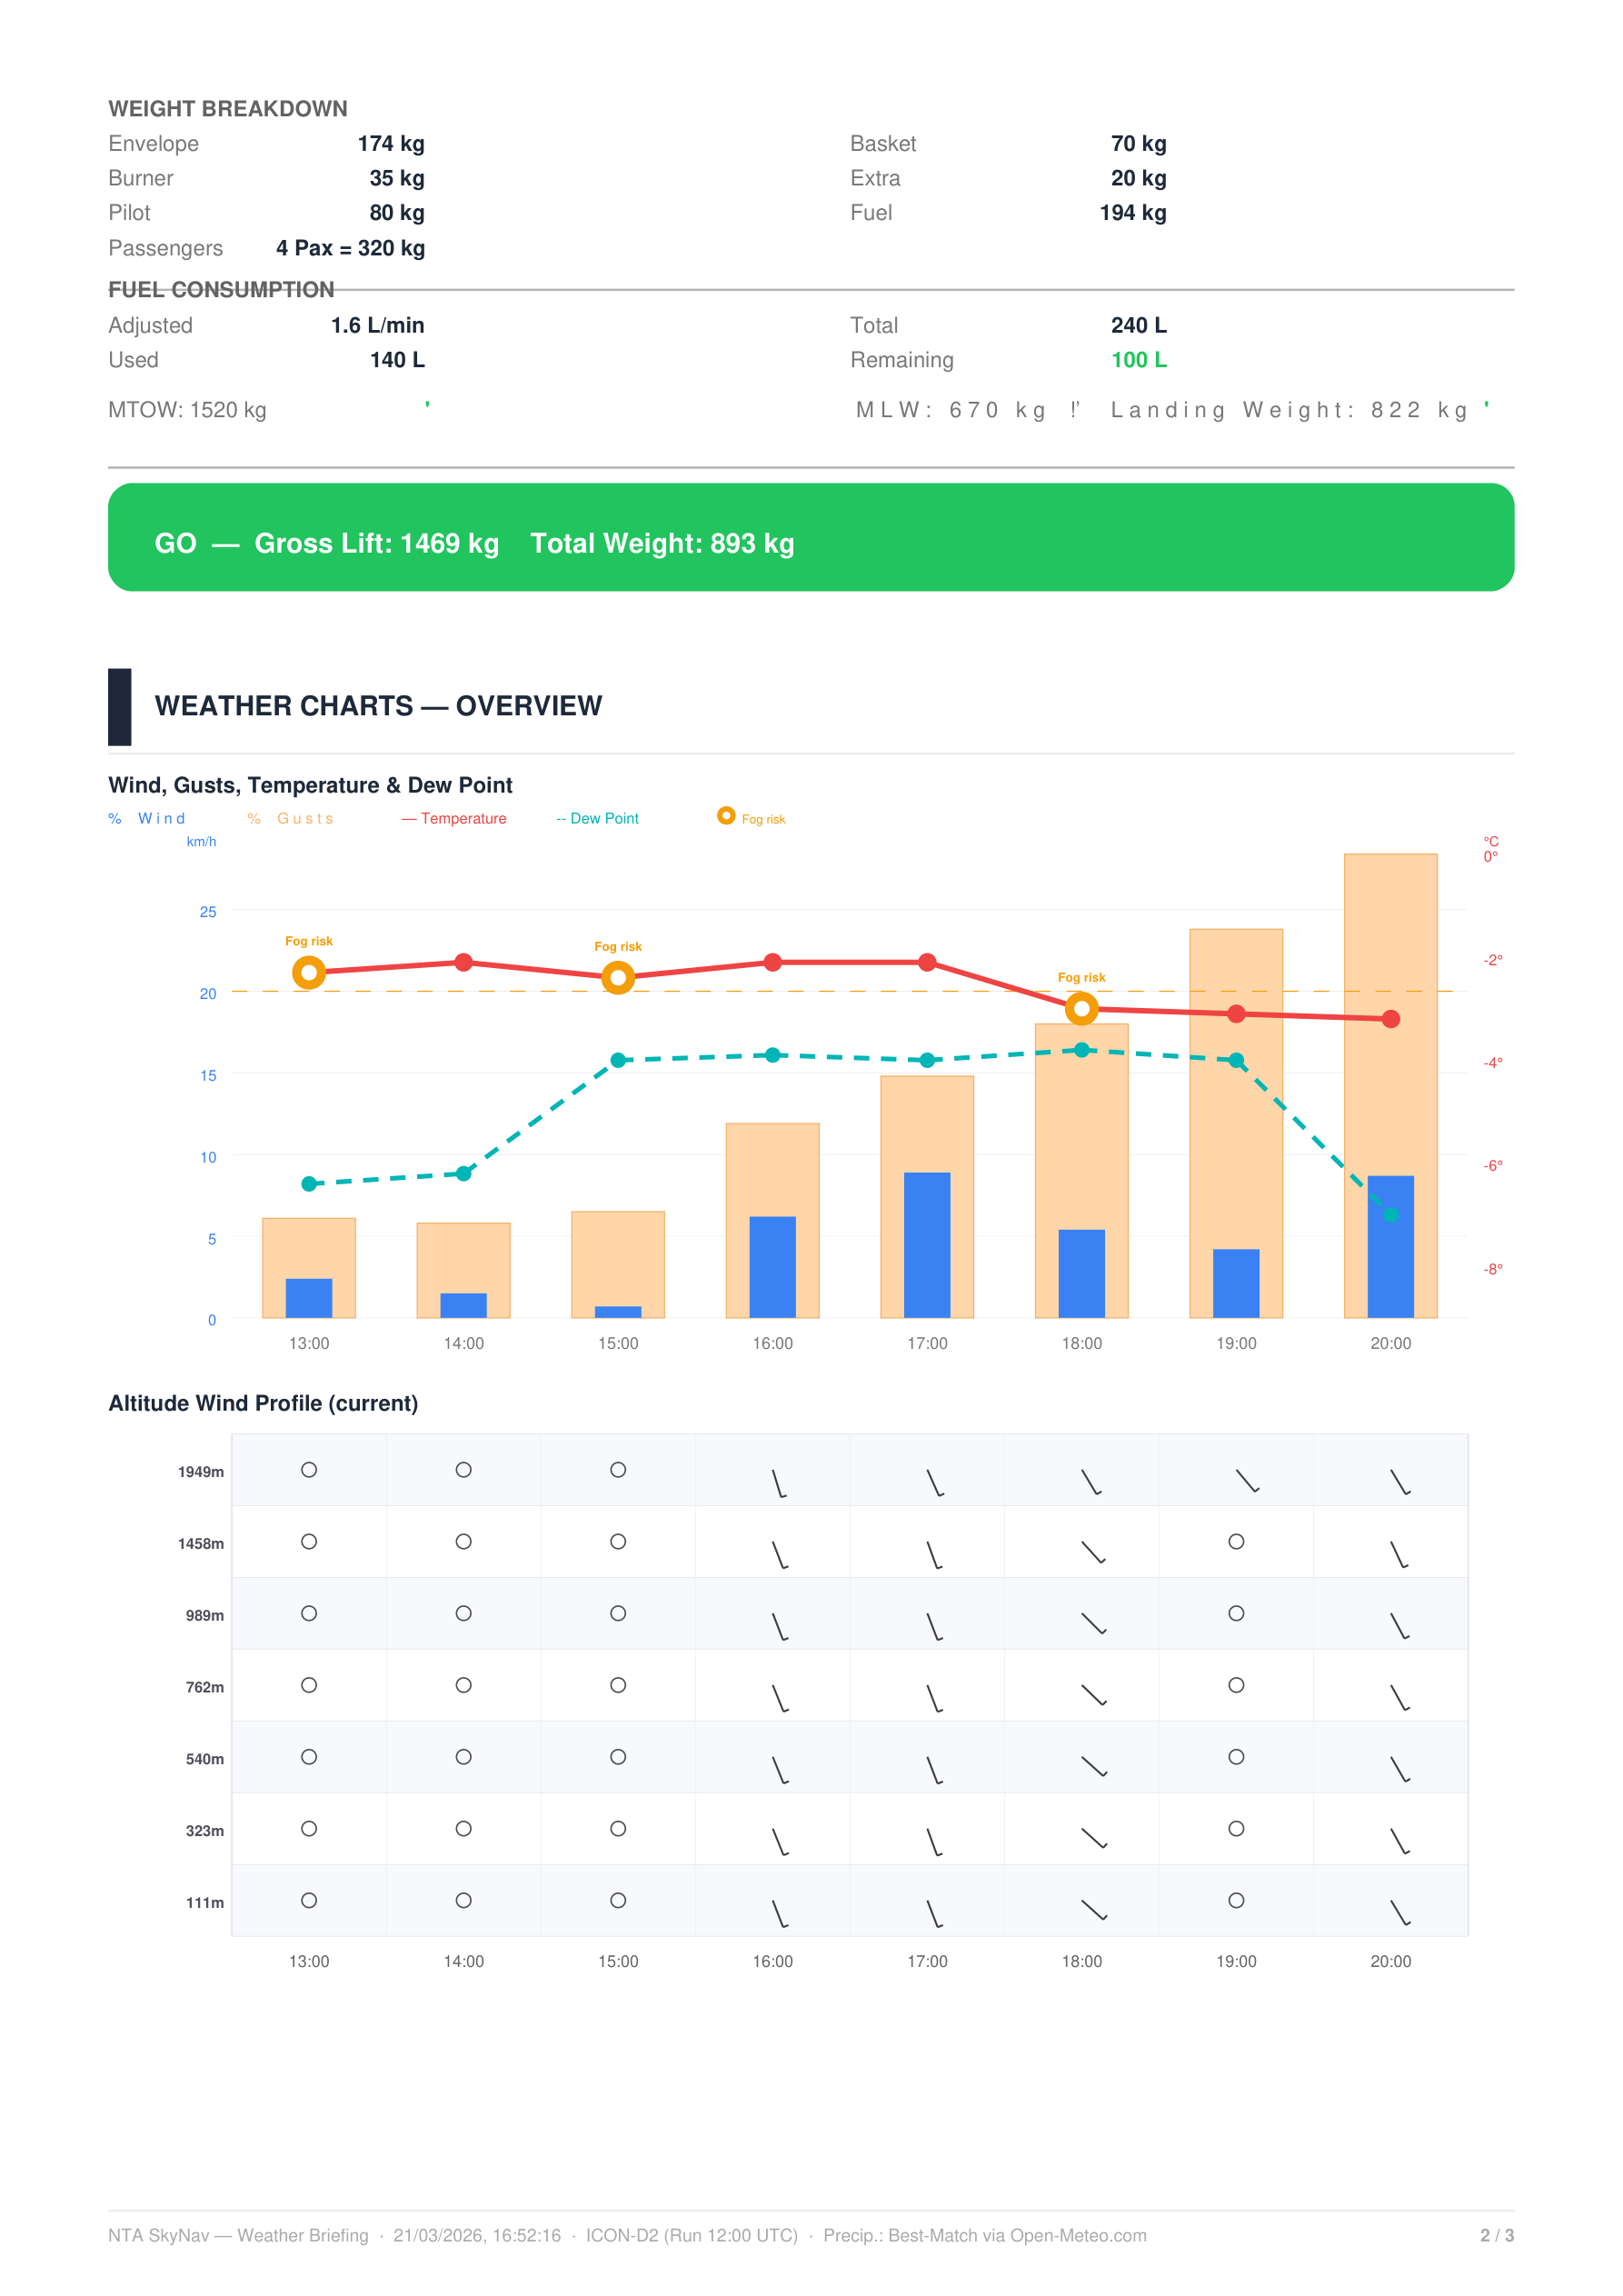The height and width of the screenshot is (2296, 1623).
Task: Click the blue wind bar at 17:00
Action: [x=927, y=1244]
